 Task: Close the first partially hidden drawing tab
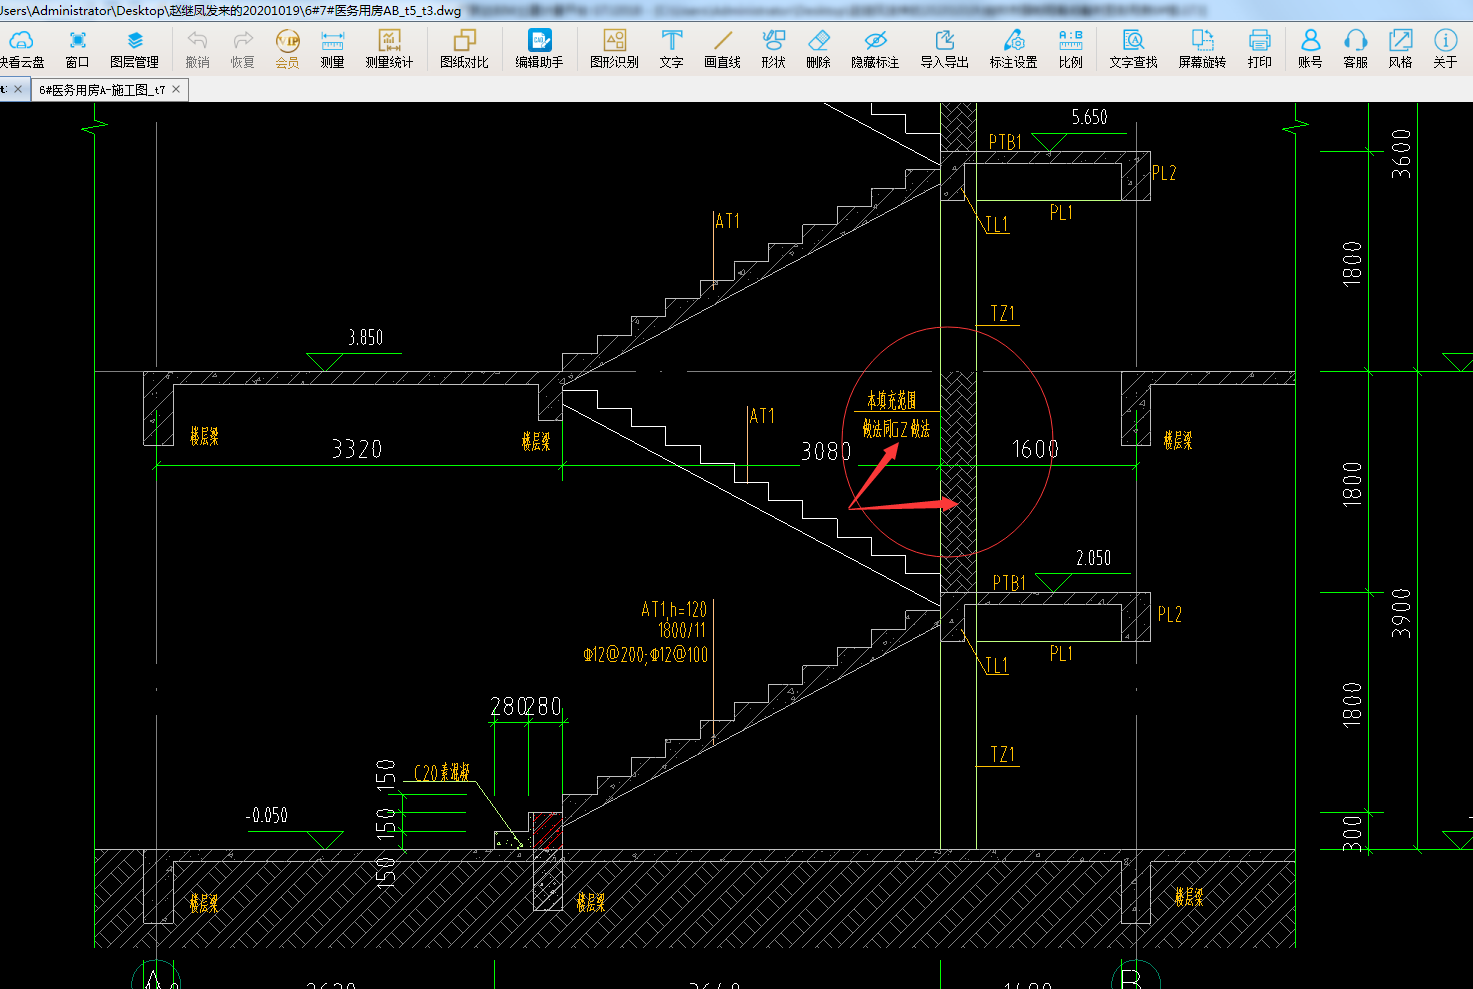17,89
